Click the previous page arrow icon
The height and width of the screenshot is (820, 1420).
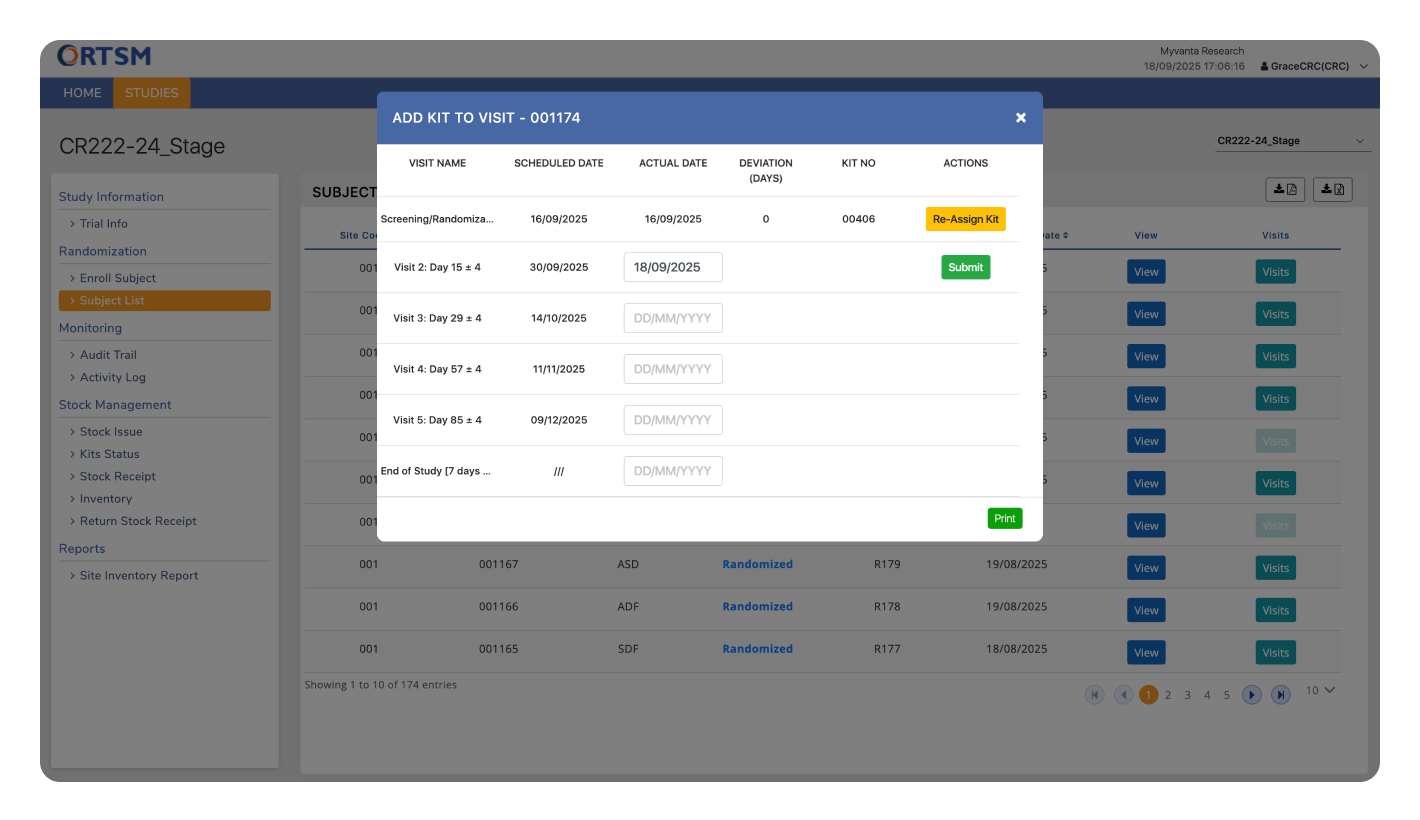click(x=1123, y=694)
